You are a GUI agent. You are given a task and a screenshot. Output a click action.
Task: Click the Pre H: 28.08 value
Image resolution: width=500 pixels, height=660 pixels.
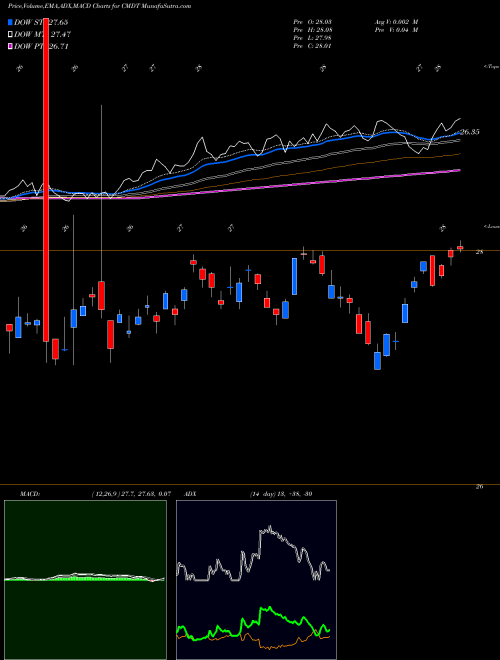312,30
